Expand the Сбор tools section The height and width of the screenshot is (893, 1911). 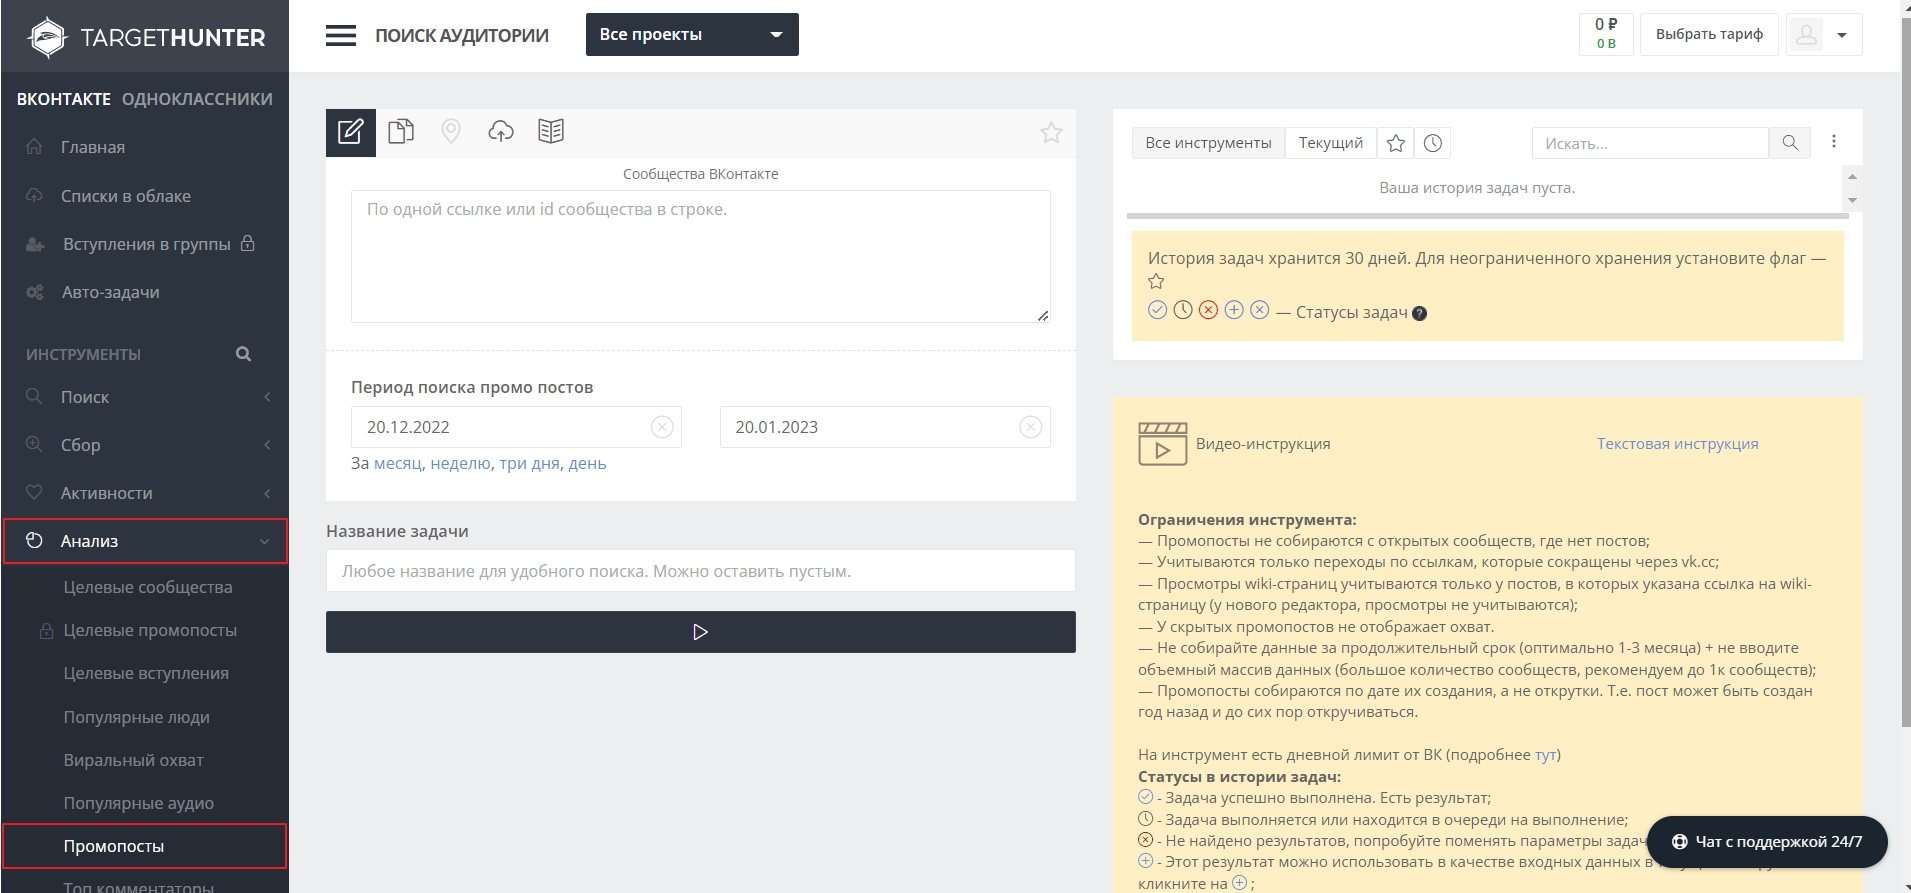[x=145, y=445]
